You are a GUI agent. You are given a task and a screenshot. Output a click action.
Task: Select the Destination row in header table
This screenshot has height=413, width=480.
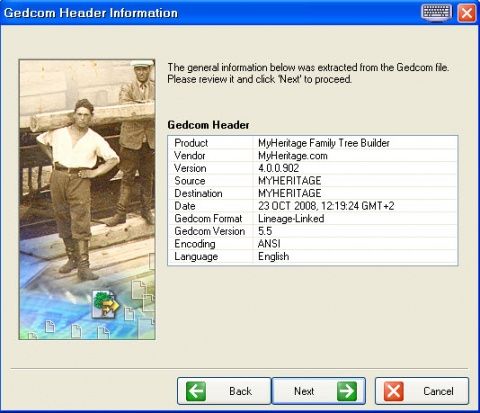coord(313,193)
